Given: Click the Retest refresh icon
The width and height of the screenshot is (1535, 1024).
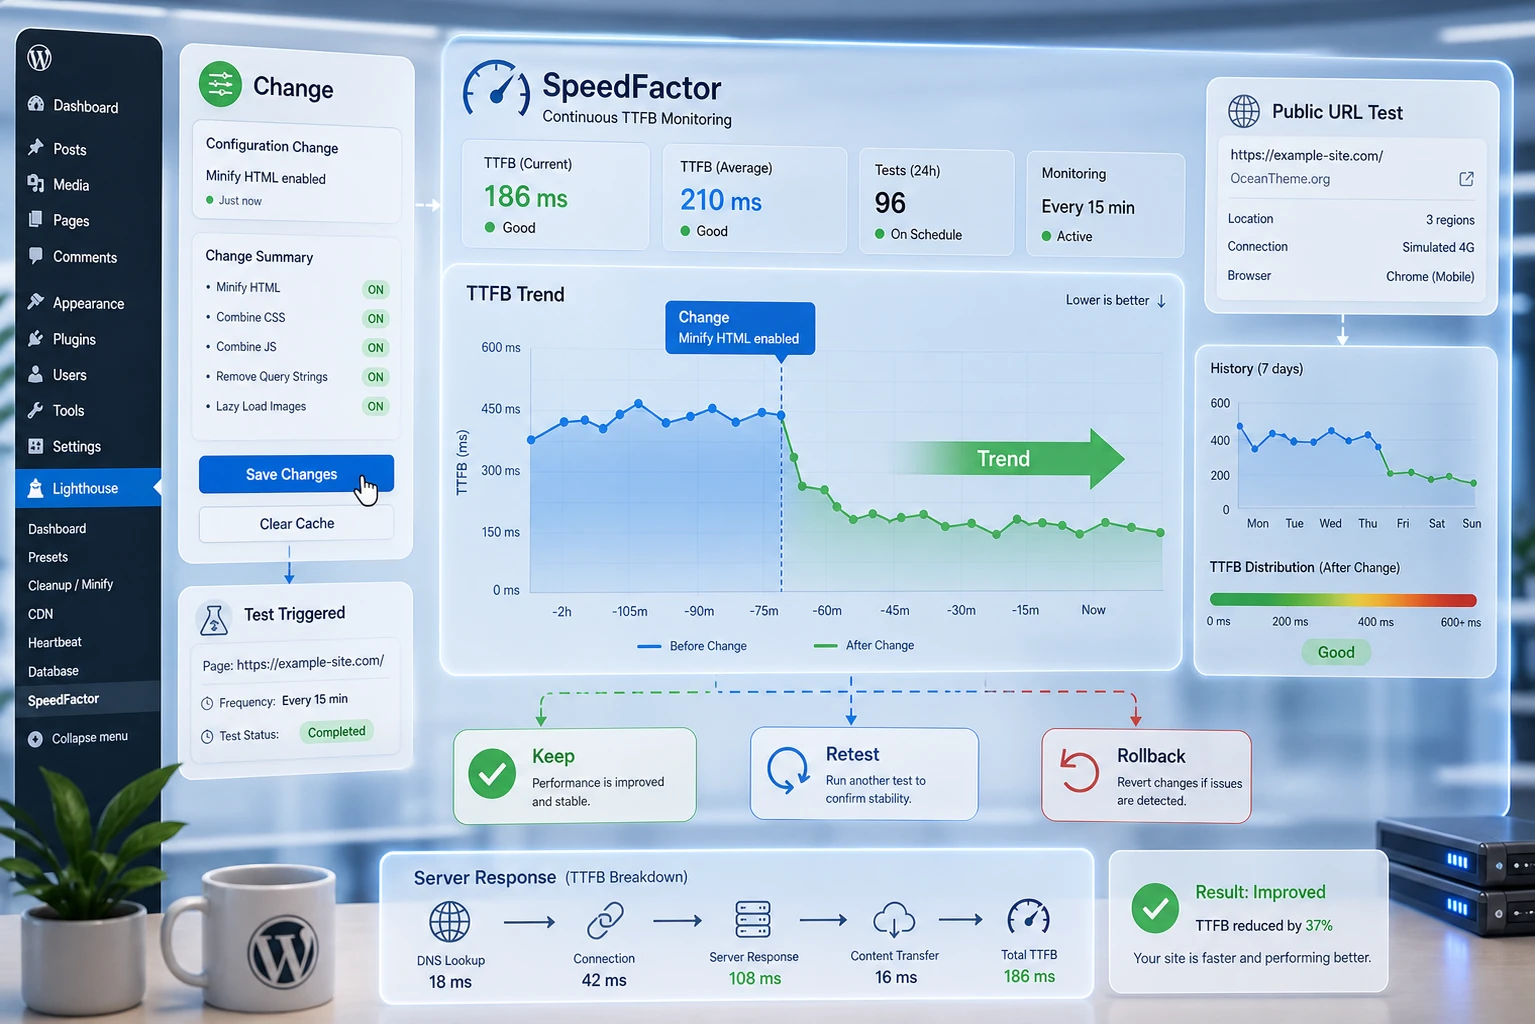Looking at the screenshot, I should click(788, 770).
